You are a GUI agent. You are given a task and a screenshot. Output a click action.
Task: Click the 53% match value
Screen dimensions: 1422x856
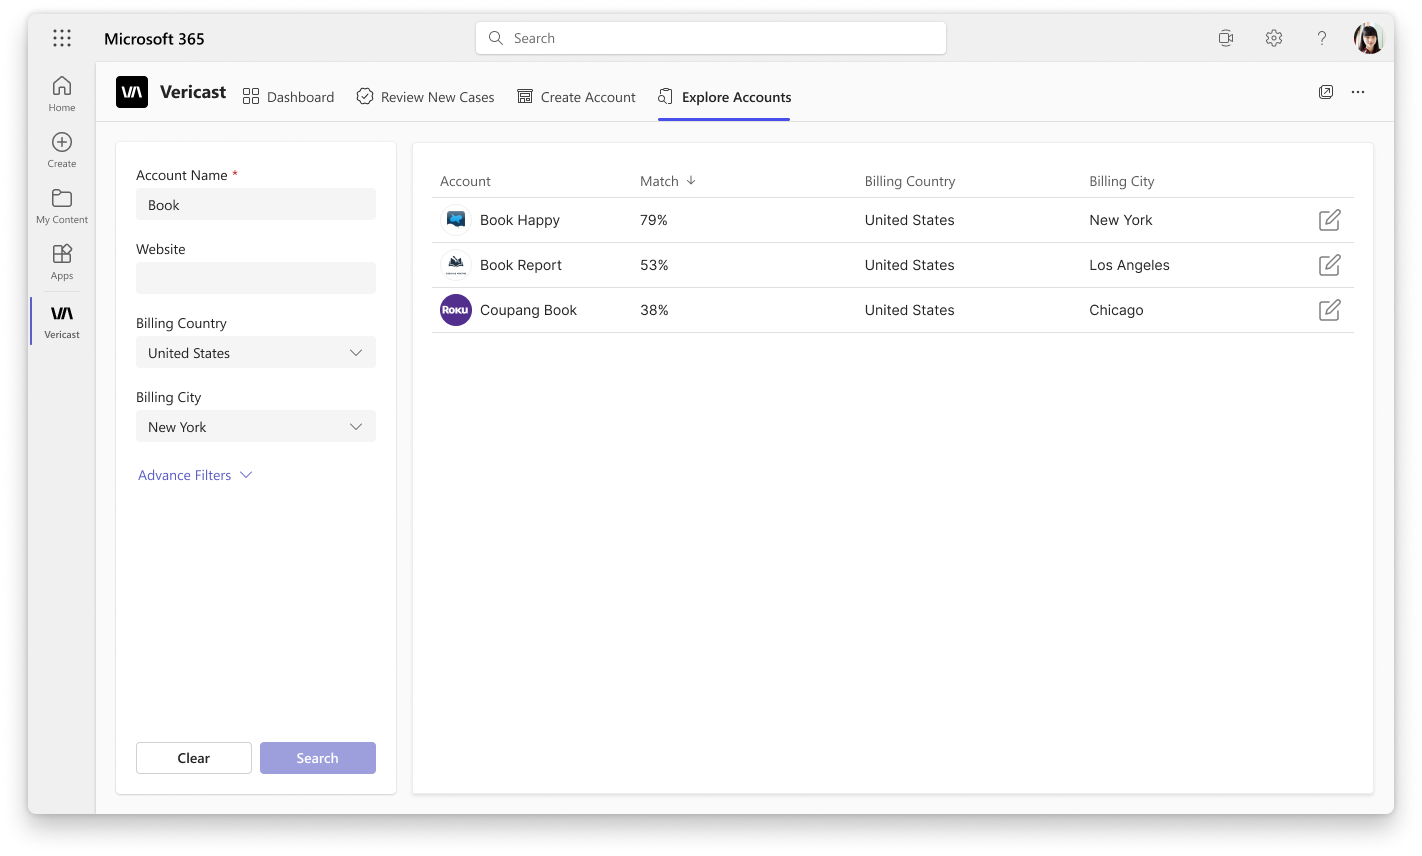654,265
